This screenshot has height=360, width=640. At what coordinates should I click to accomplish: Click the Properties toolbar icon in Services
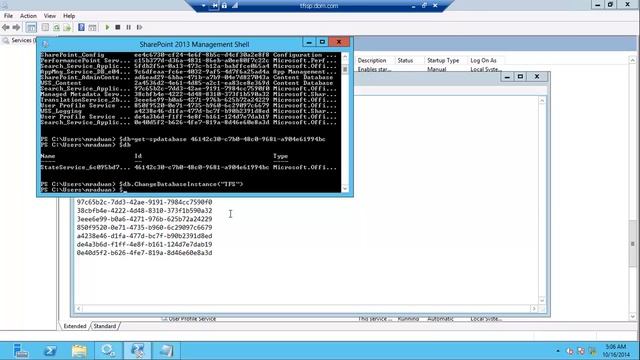pos(45,27)
